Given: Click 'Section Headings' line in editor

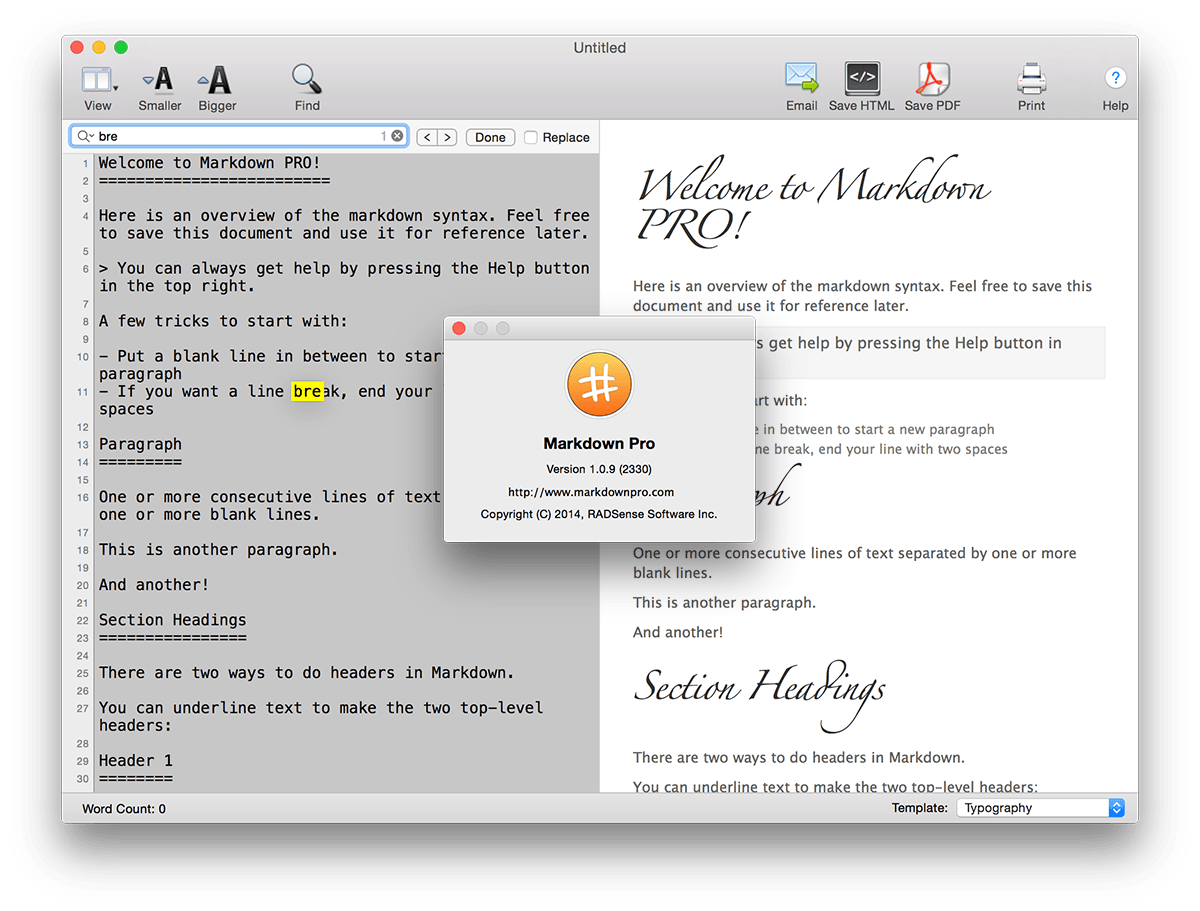Looking at the screenshot, I should pos(172,620).
